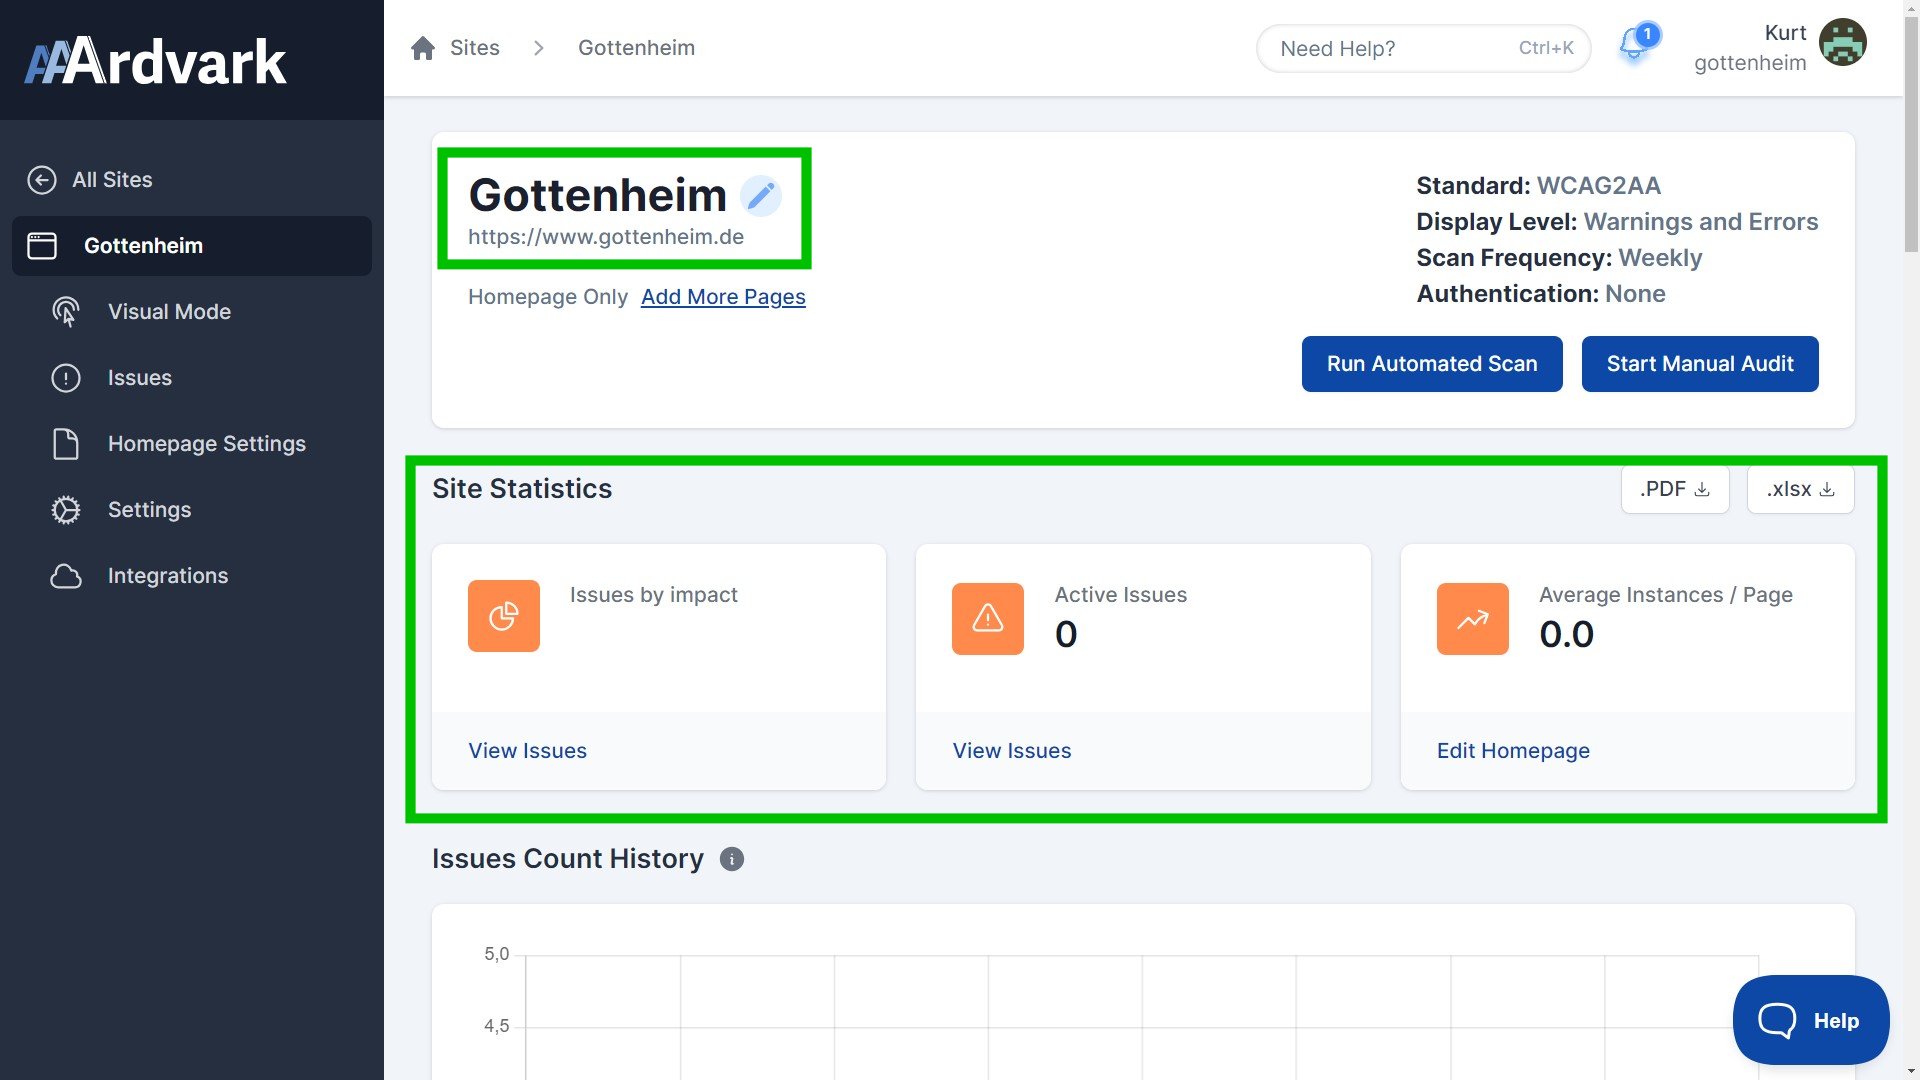Open the Help chat widget
Image resolution: width=1920 pixels, height=1080 pixels.
coord(1810,1020)
